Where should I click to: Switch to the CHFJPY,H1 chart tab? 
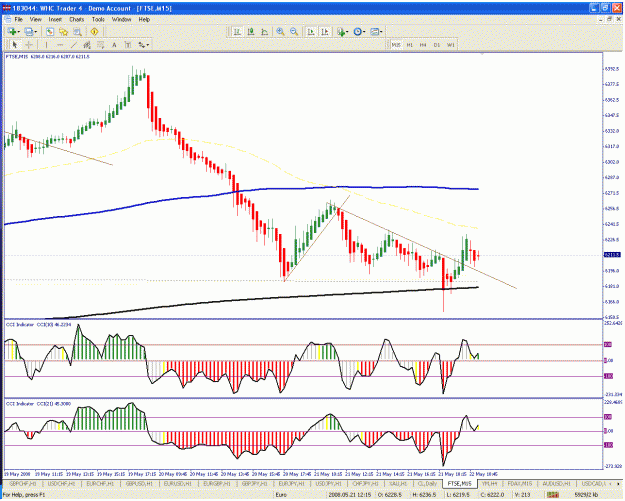click(366, 483)
